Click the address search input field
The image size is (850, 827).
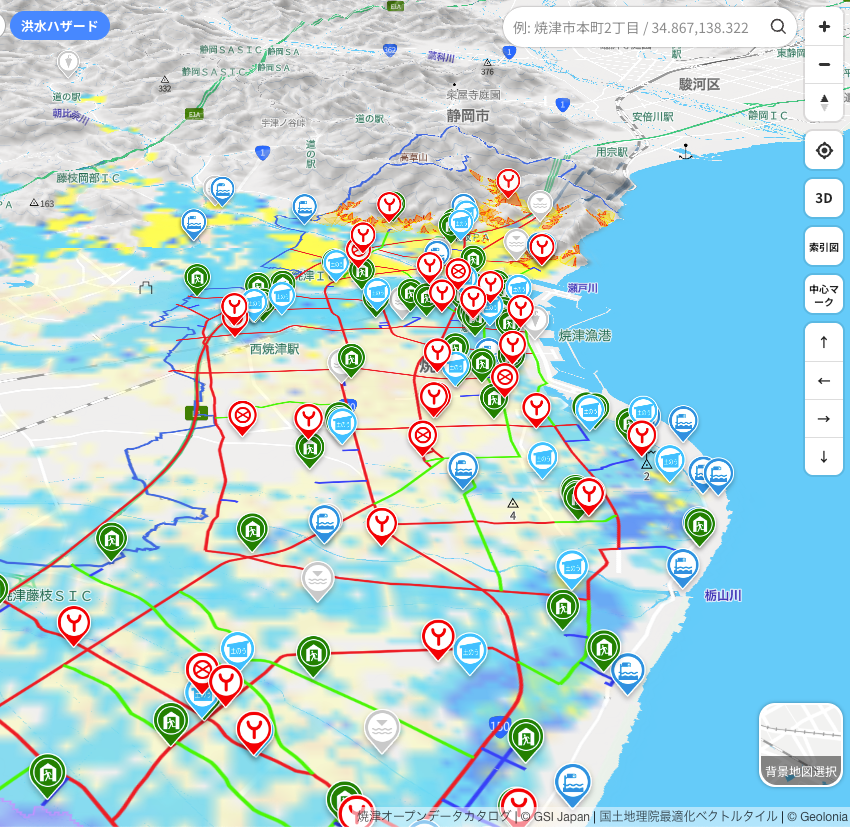tap(635, 27)
